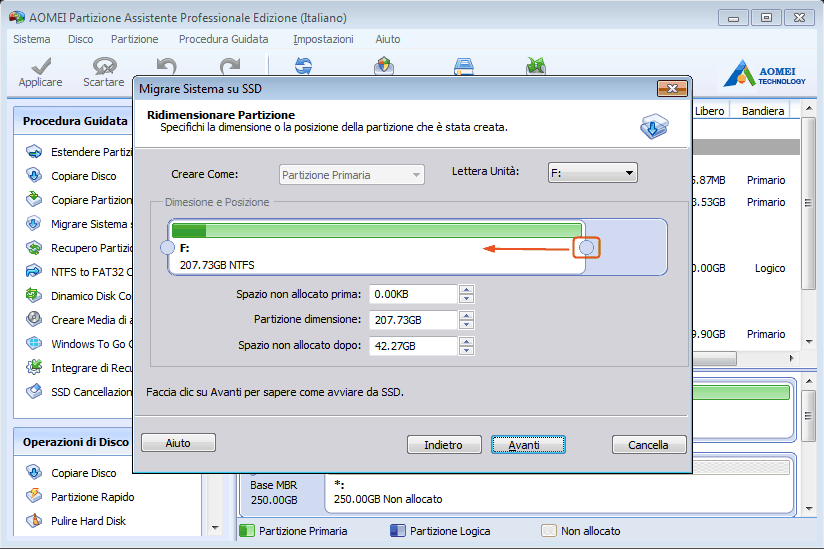Screen dimensions: 824x549
Task: Click the blue refresh arrows toolbar icon
Action: click(x=303, y=66)
